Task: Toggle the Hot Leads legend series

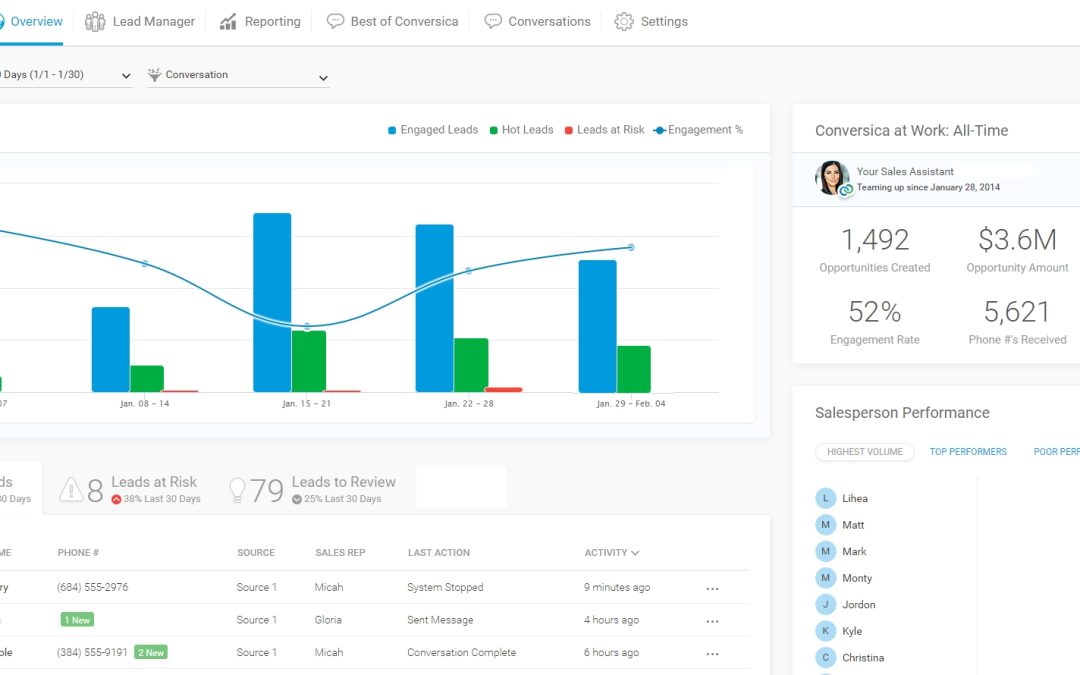Action: 521,129
